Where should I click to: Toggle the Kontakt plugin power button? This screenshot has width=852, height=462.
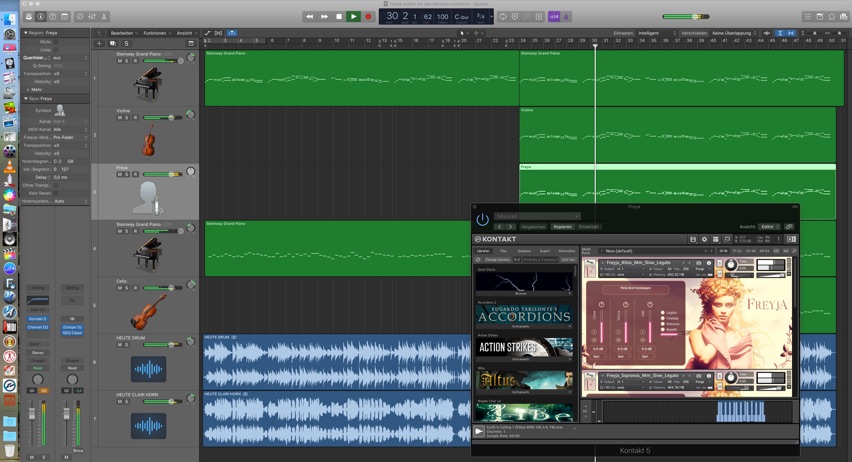coord(483,220)
